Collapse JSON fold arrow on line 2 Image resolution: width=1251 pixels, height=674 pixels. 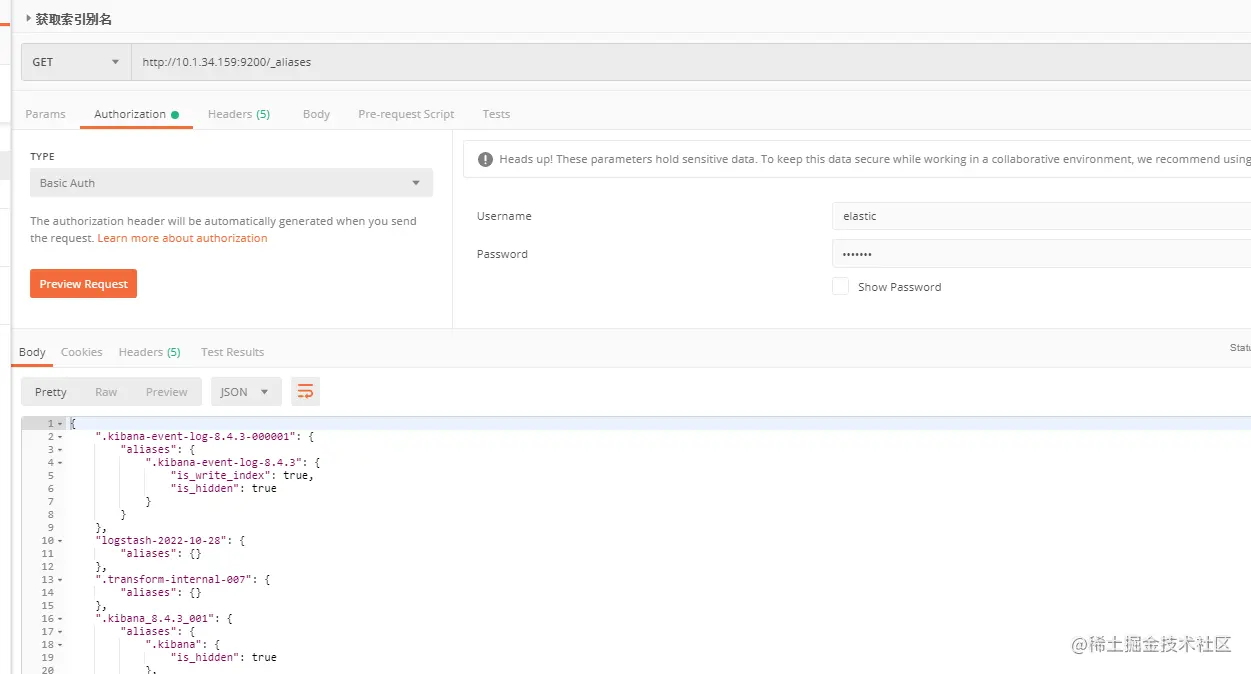coord(60,437)
